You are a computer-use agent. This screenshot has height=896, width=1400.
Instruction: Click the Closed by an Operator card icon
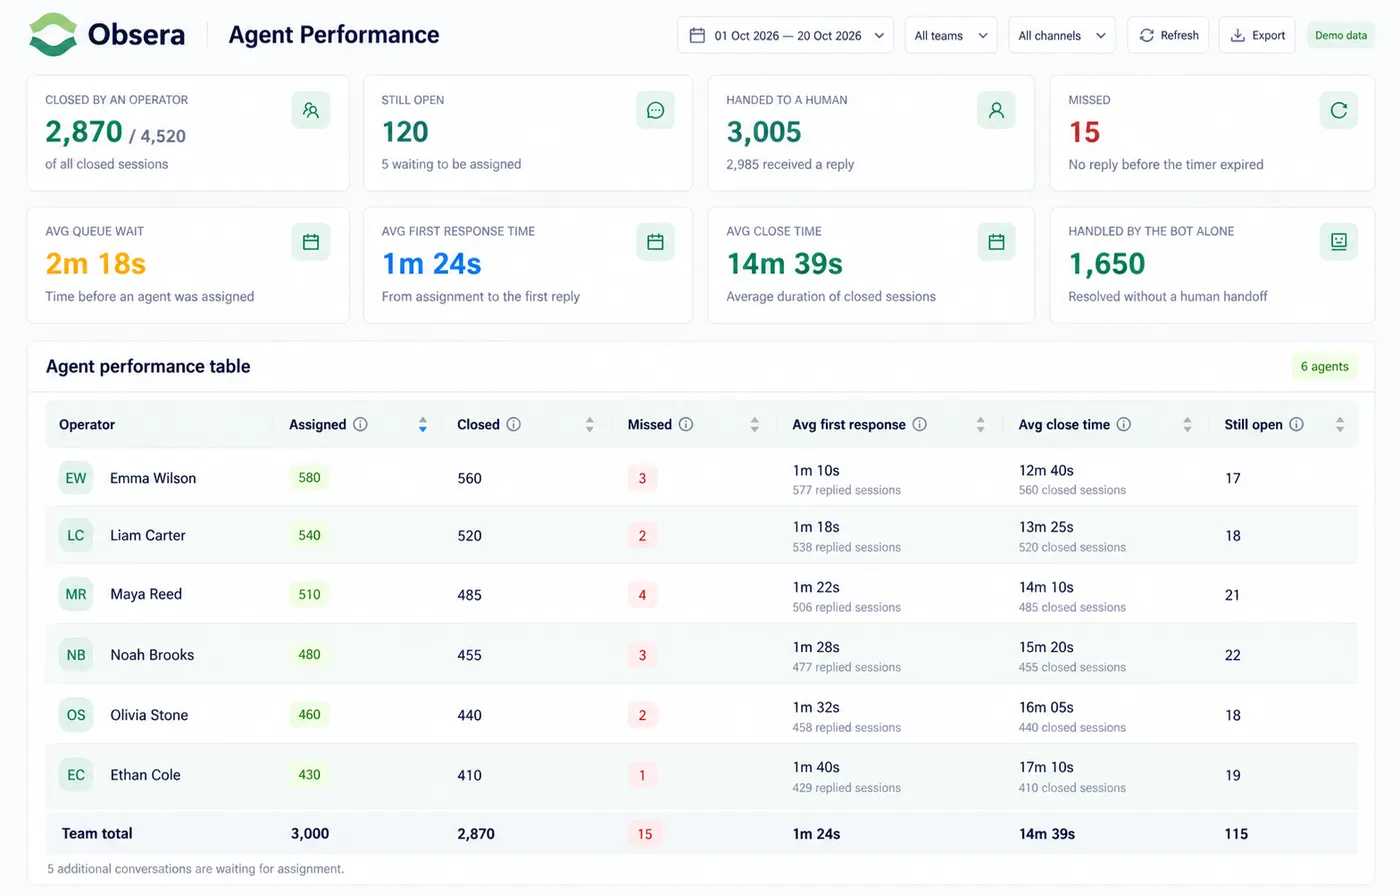coord(311,110)
